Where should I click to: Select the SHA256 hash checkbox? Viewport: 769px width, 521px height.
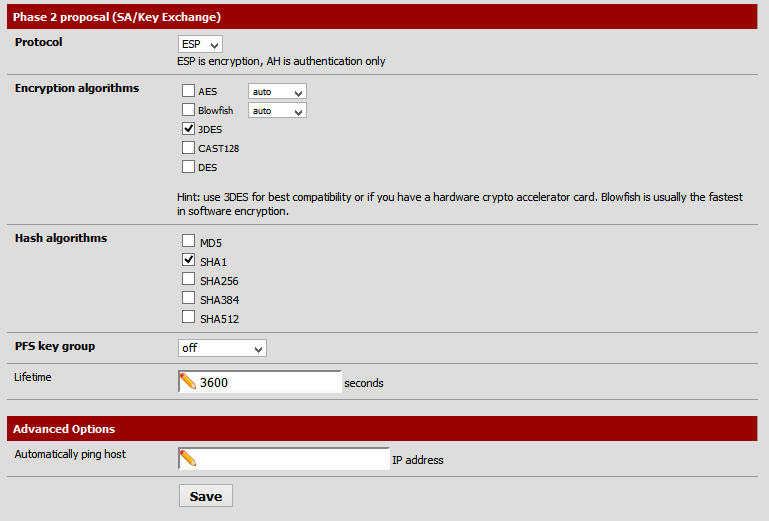(x=188, y=279)
